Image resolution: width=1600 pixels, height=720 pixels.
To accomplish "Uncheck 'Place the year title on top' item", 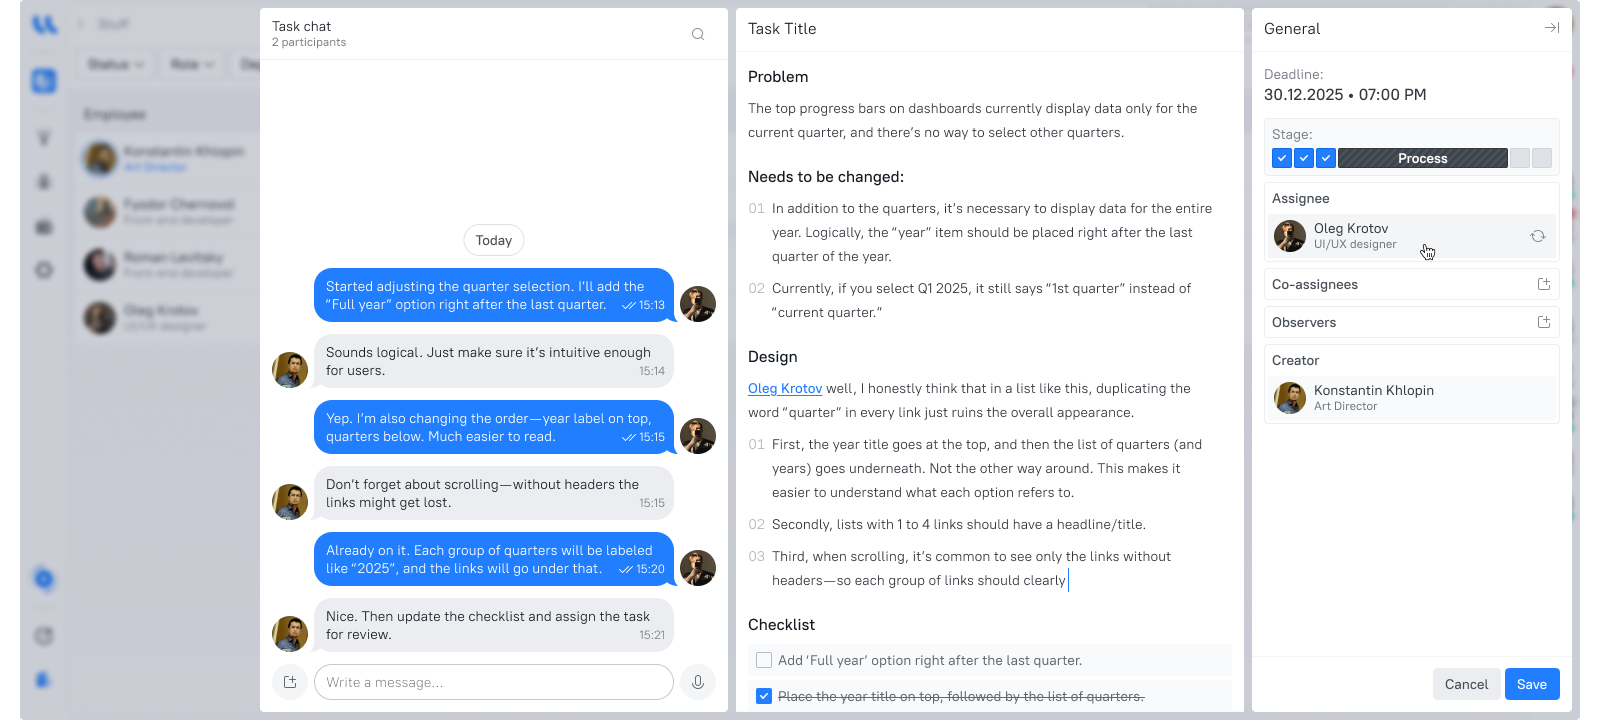I will [x=764, y=696].
